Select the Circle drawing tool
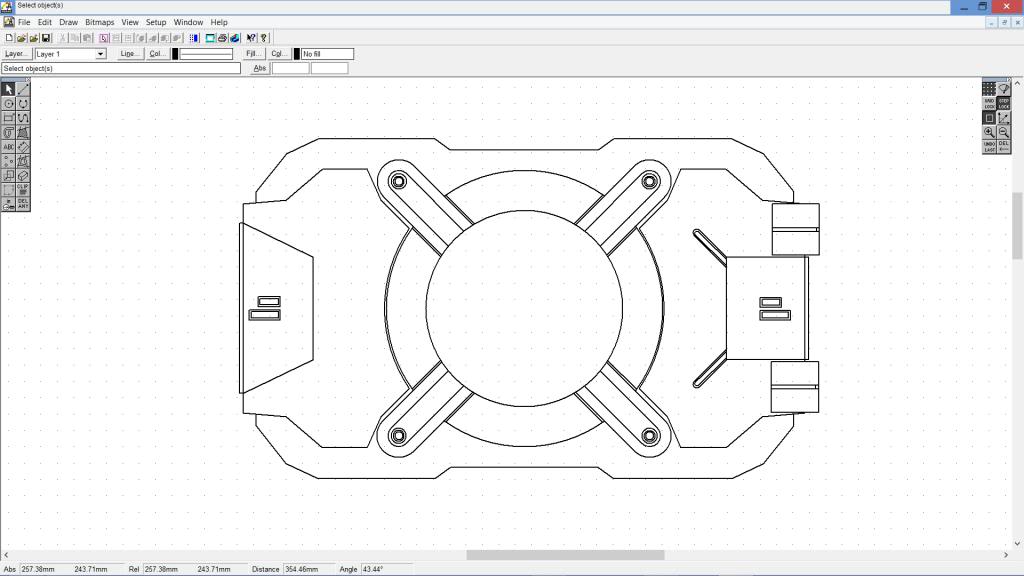1024x576 pixels. click(x=8, y=104)
